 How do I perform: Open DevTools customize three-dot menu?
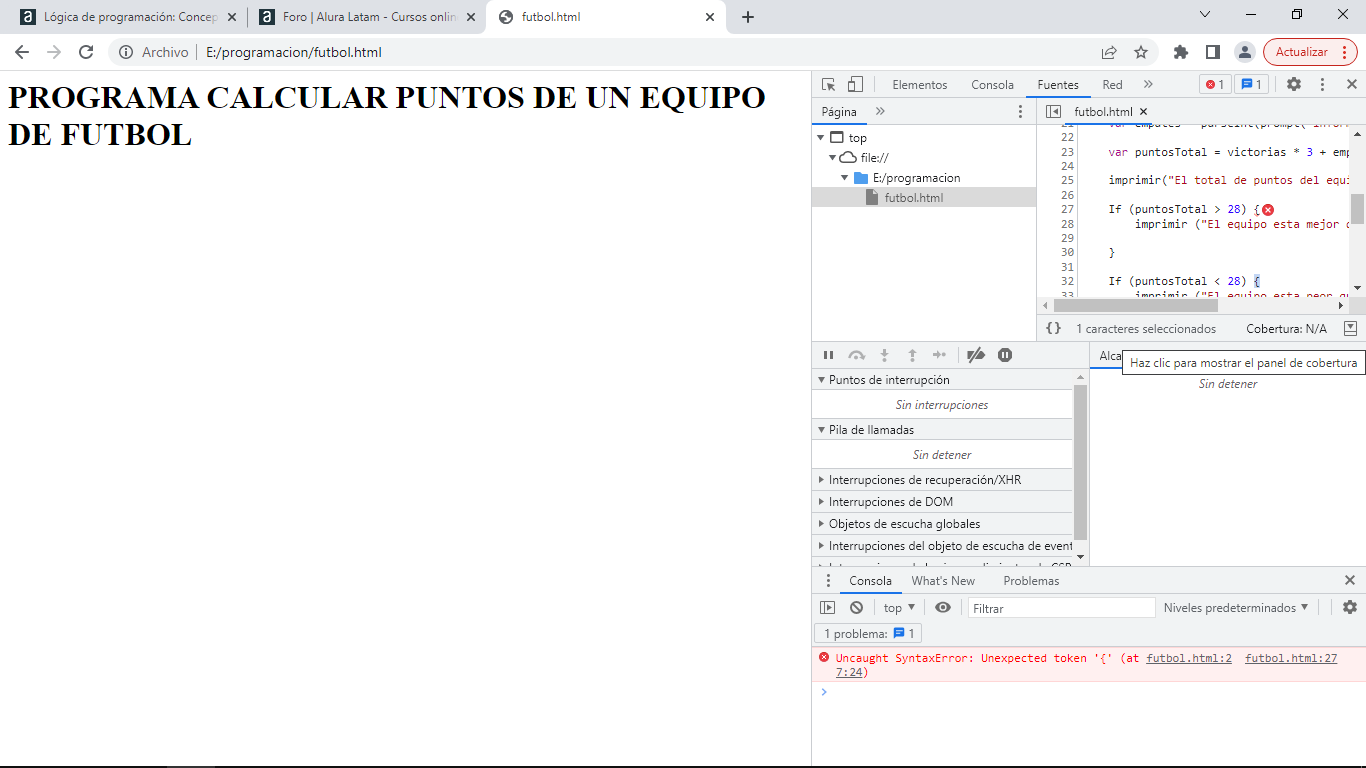coord(1322,85)
